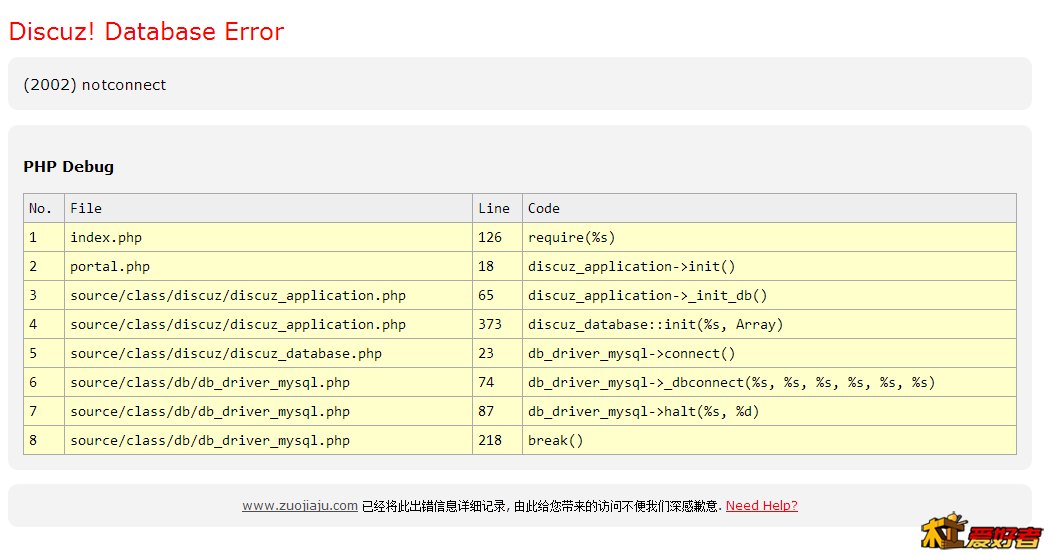This screenshot has height=555, width=1052.
Task: Click the require(%s) code cell
Action: tap(769, 238)
